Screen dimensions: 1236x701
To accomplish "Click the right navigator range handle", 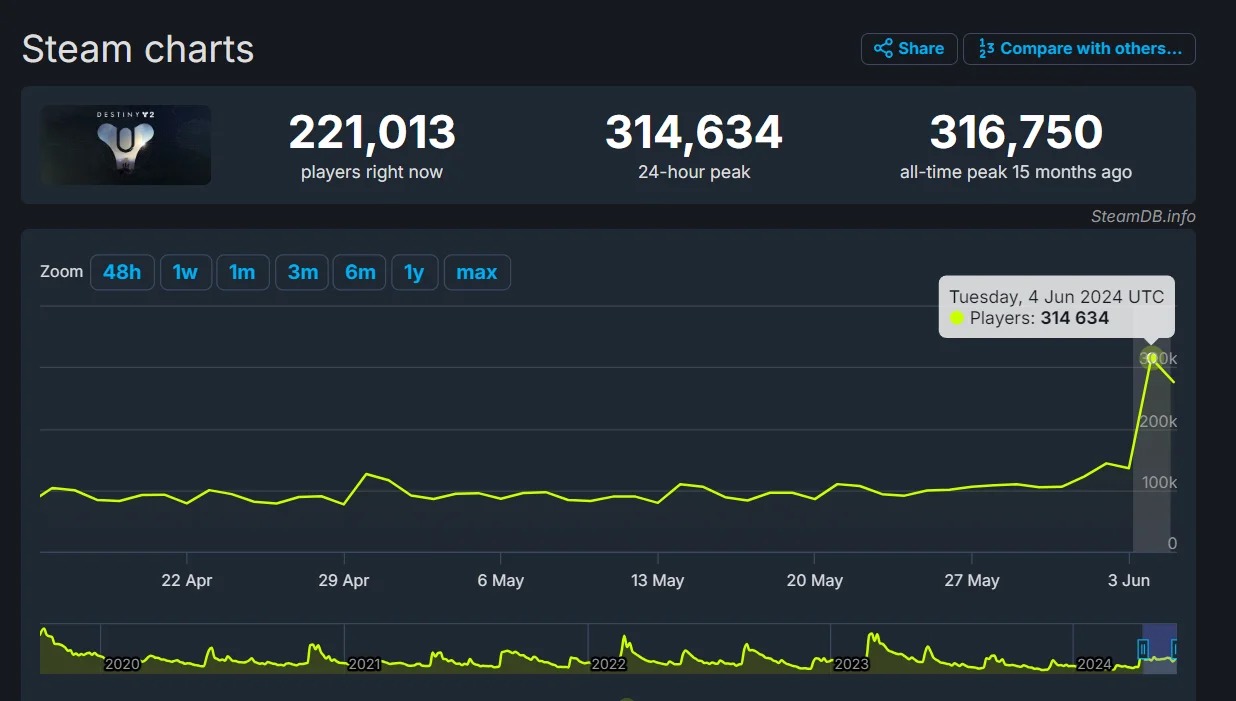I will click(x=1175, y=650).
